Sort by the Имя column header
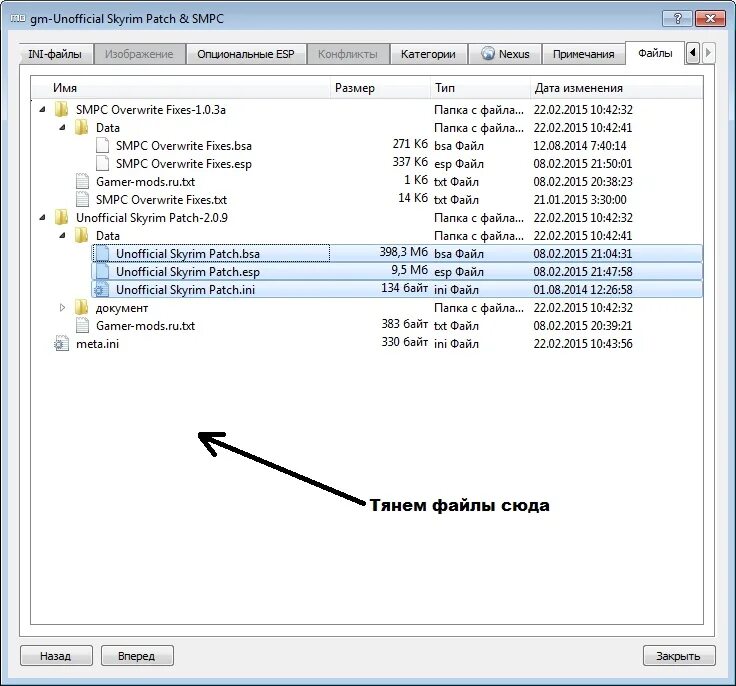Screen dimensions: 736x686 point(181,88)
